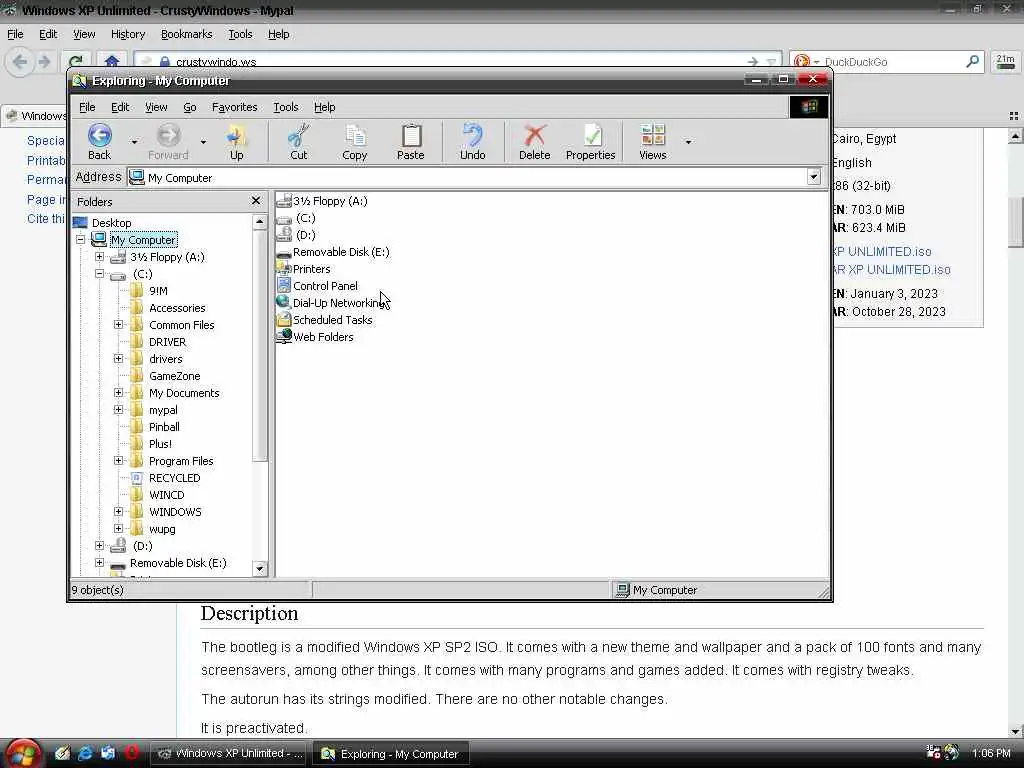Click the Folders pane scroll down arrow
1024x768 pixels.
(259, 568)
